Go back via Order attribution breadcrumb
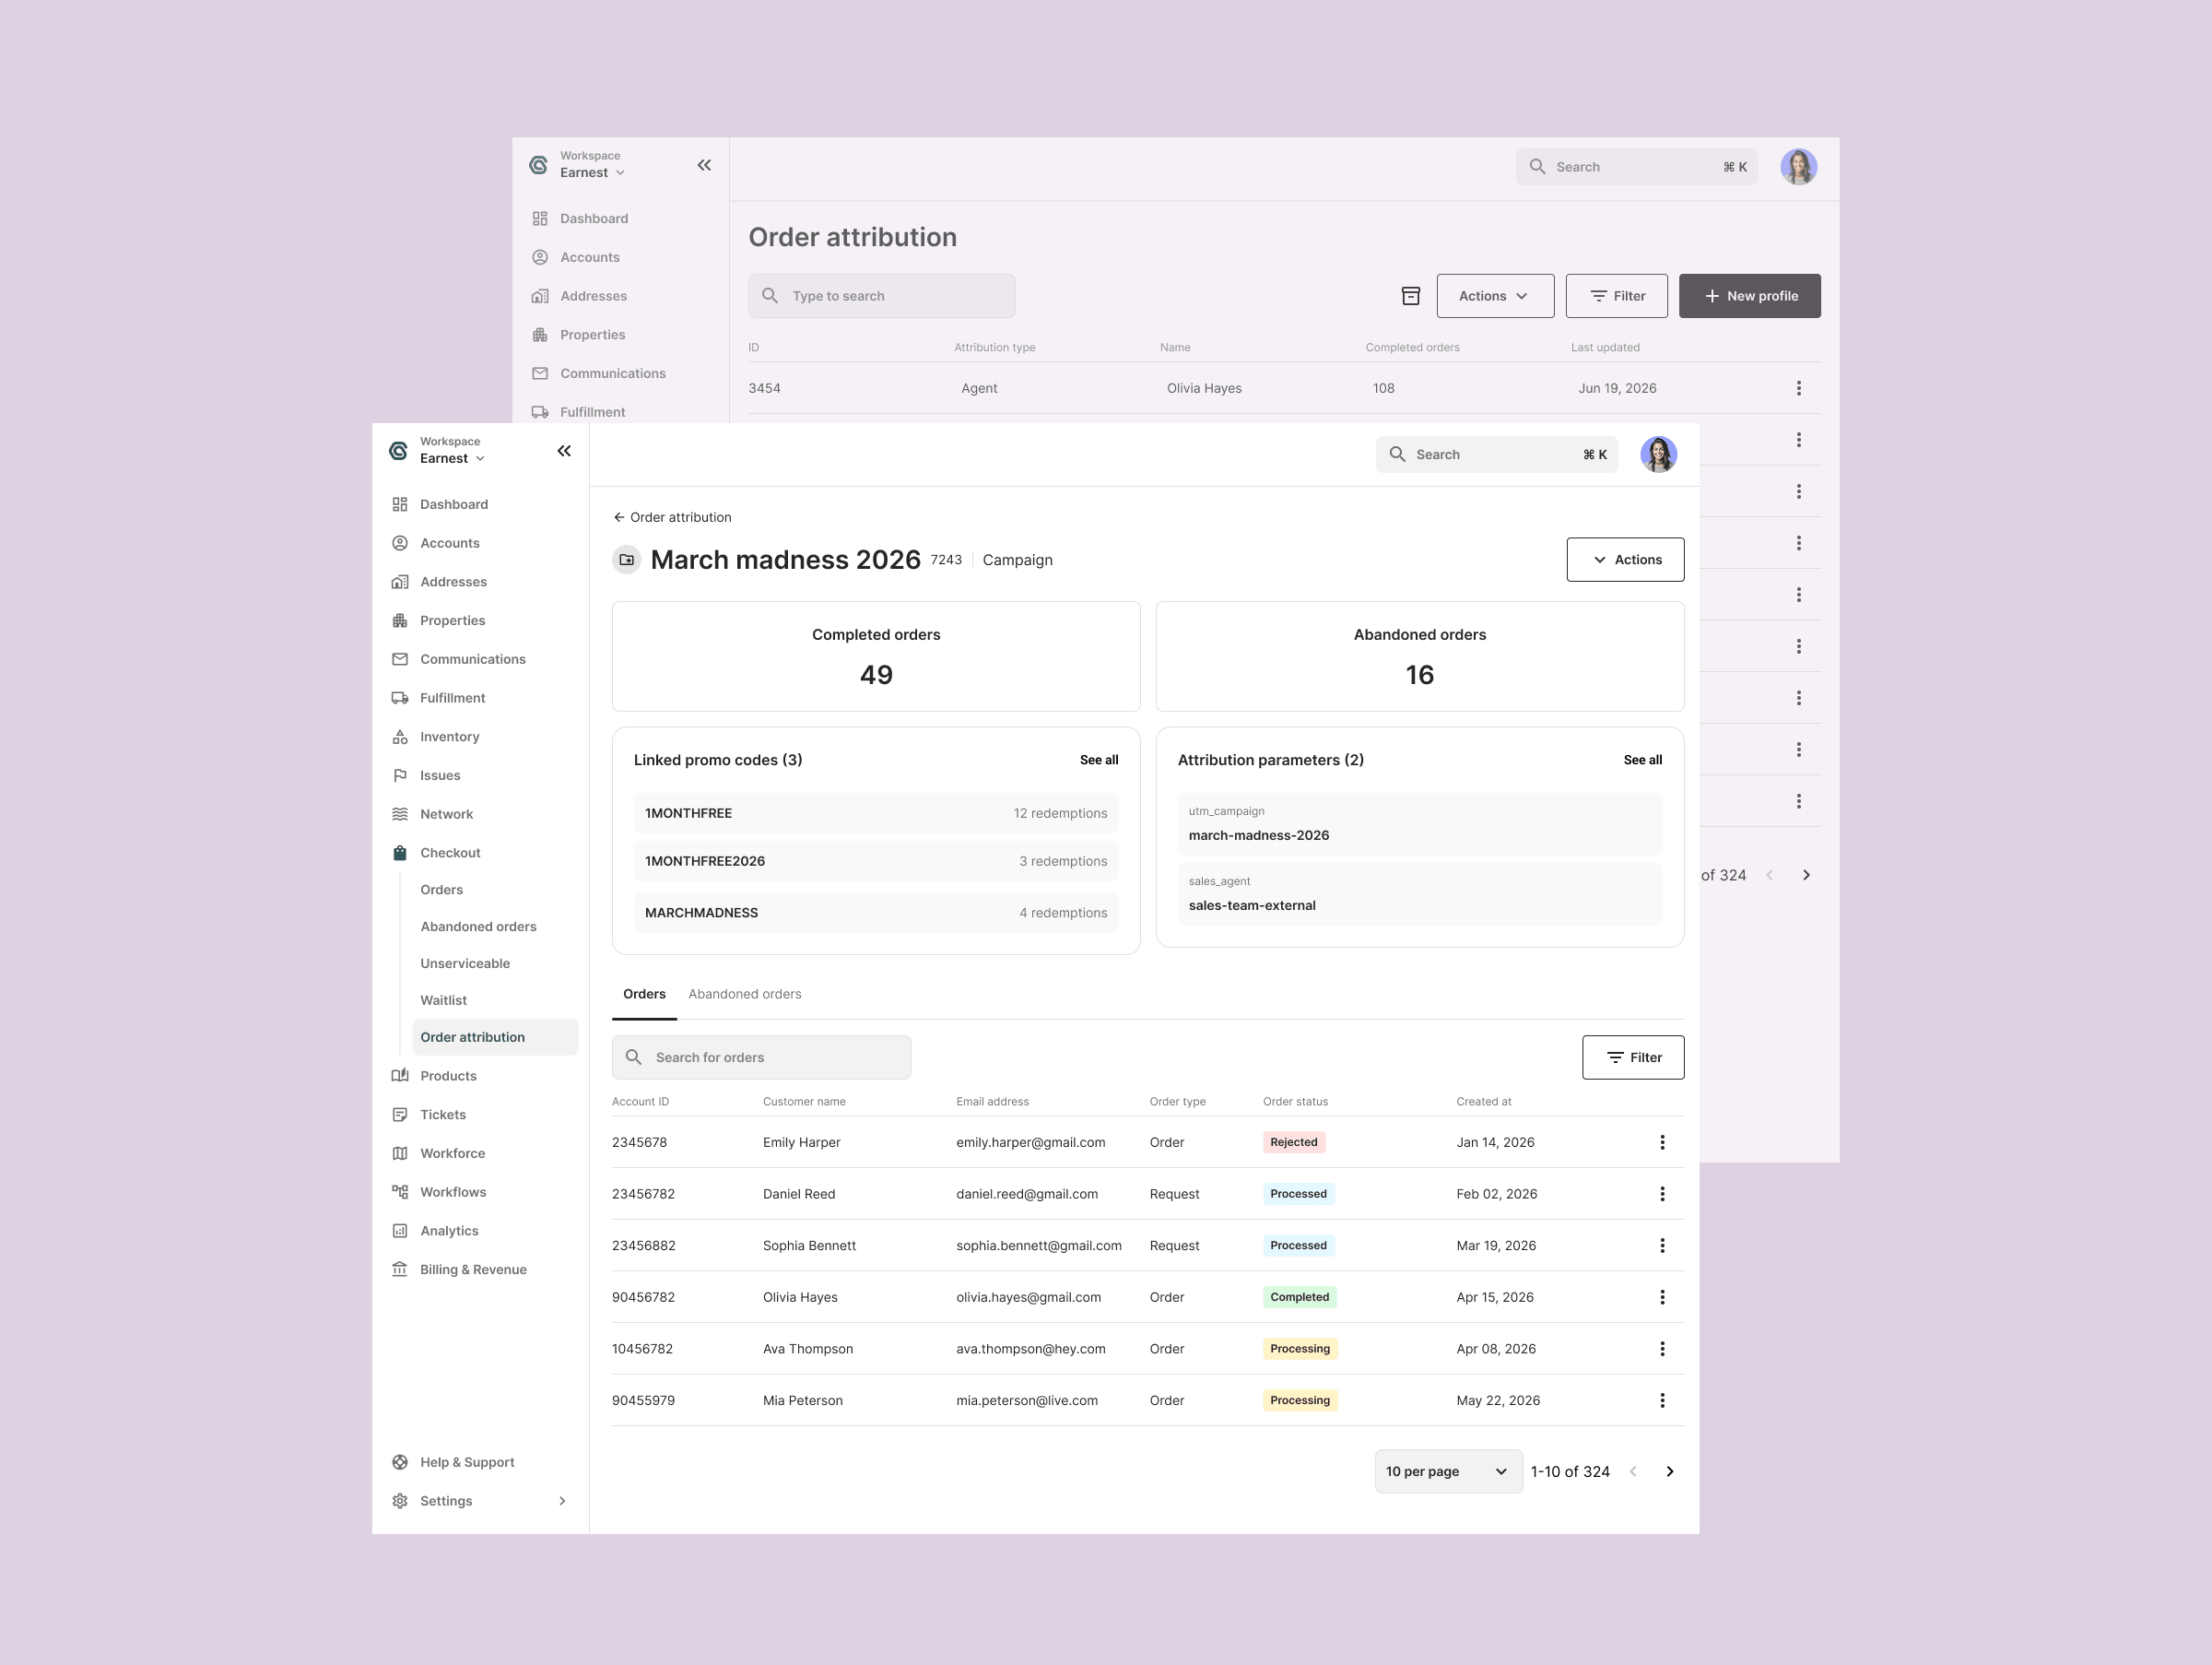 click(672, 517)
